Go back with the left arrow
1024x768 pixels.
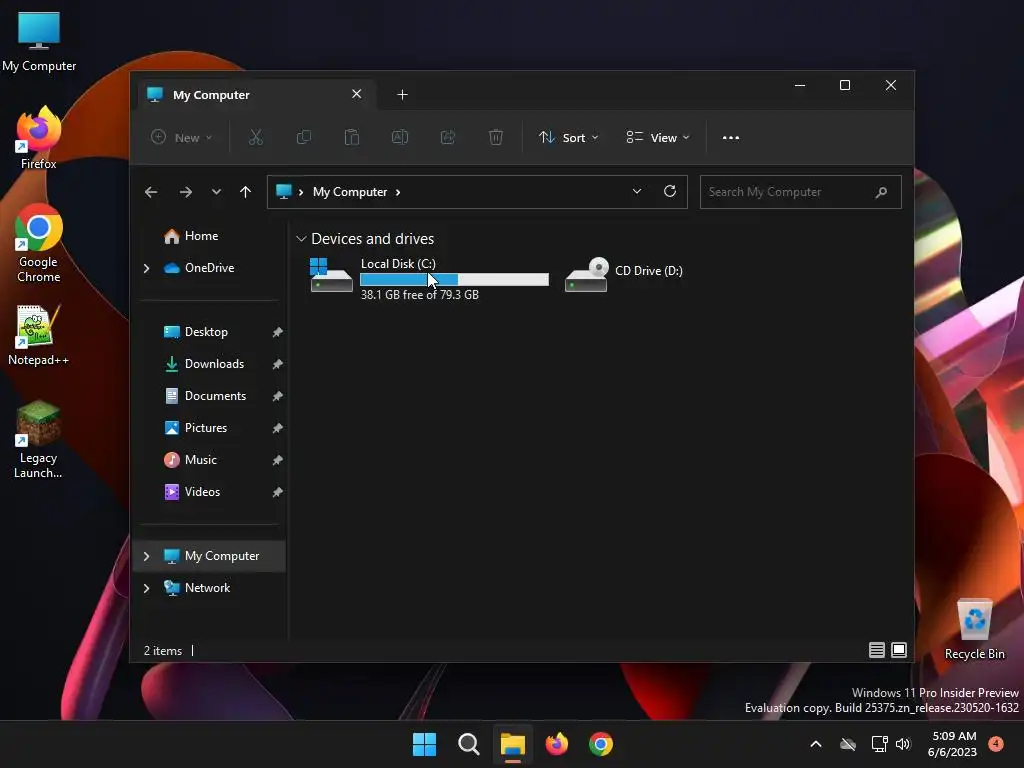click(151, 192)
